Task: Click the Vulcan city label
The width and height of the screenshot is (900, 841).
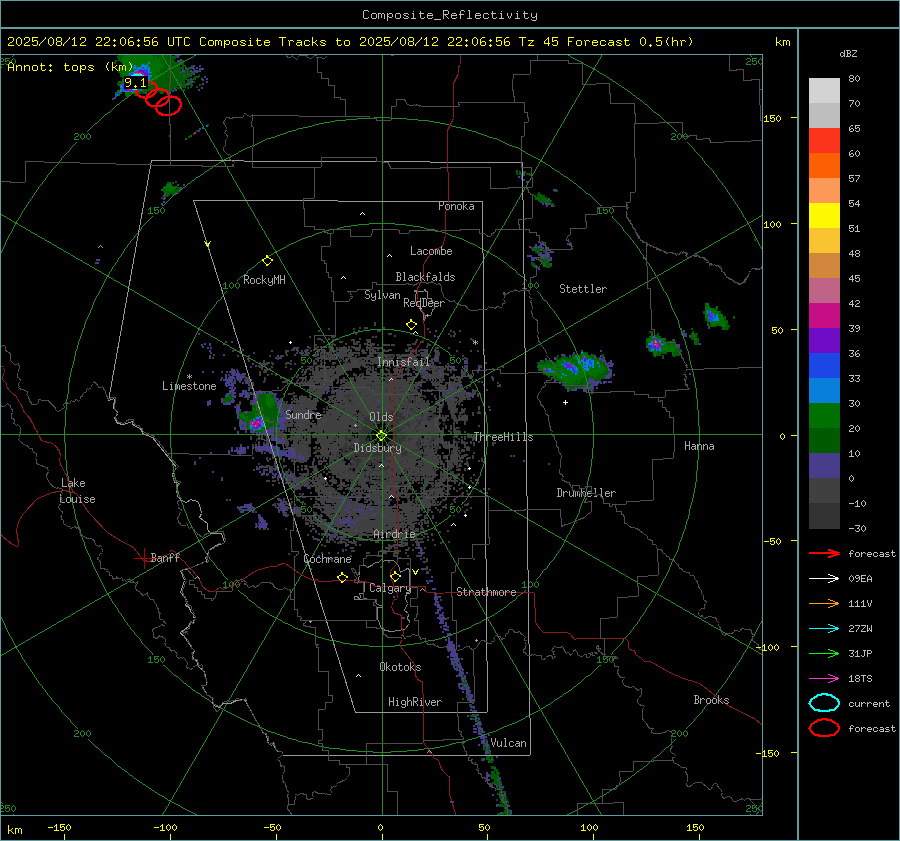Action: pos(509,743)
